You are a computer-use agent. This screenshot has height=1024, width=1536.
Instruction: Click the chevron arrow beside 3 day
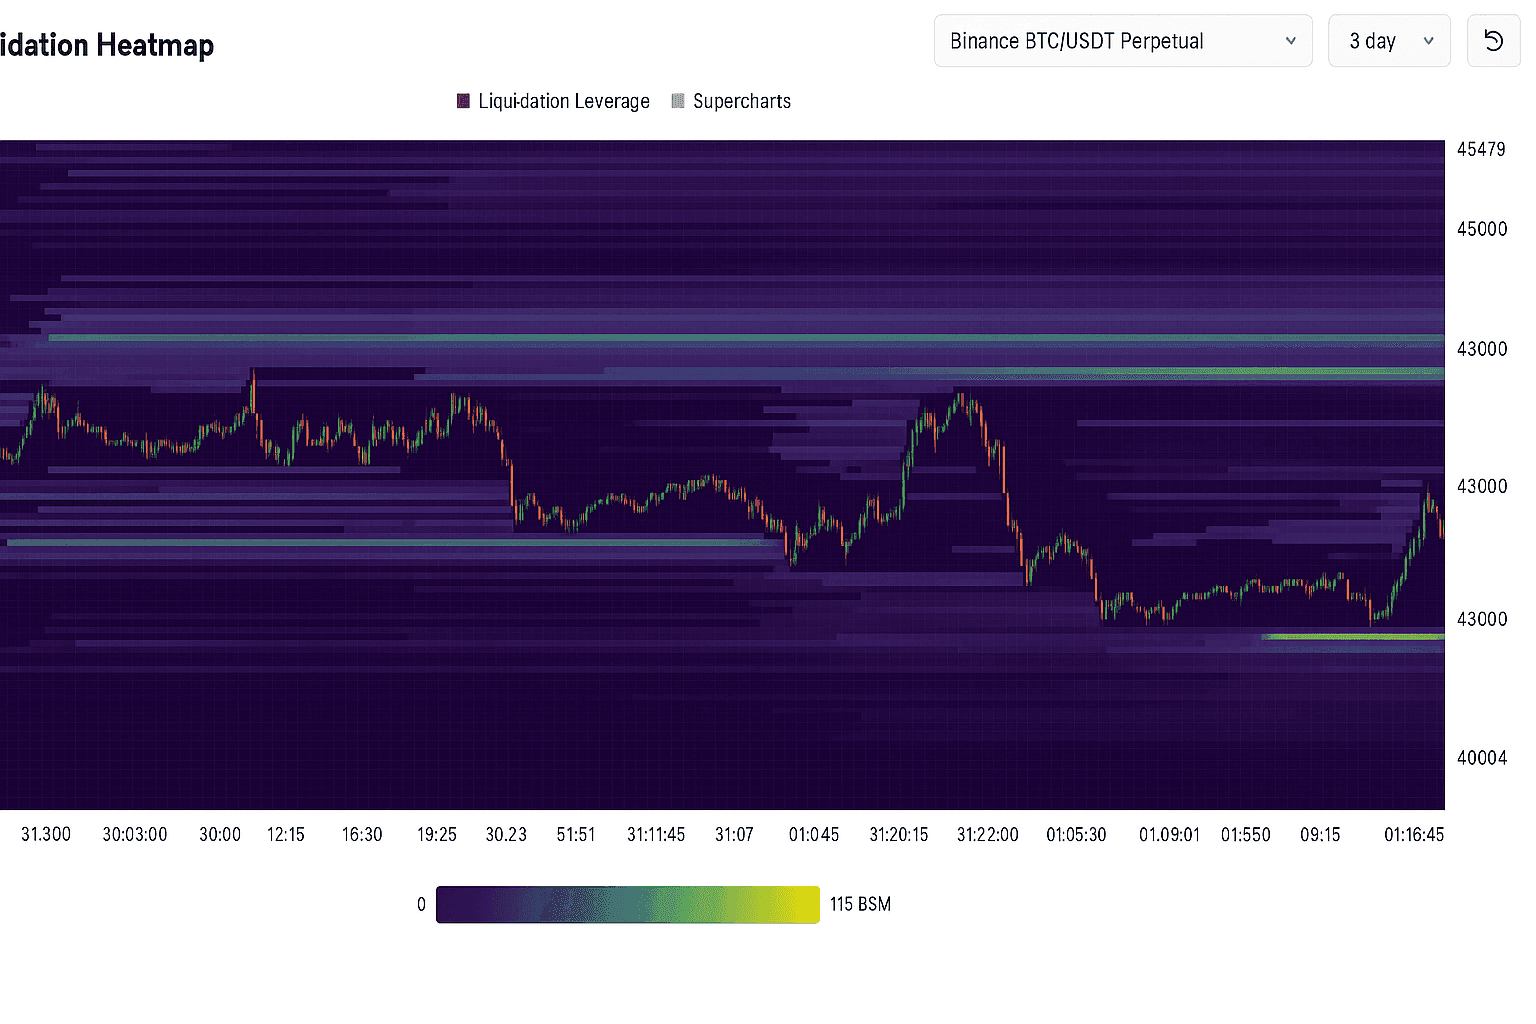pyautogui.click(x=1428, y=41)
